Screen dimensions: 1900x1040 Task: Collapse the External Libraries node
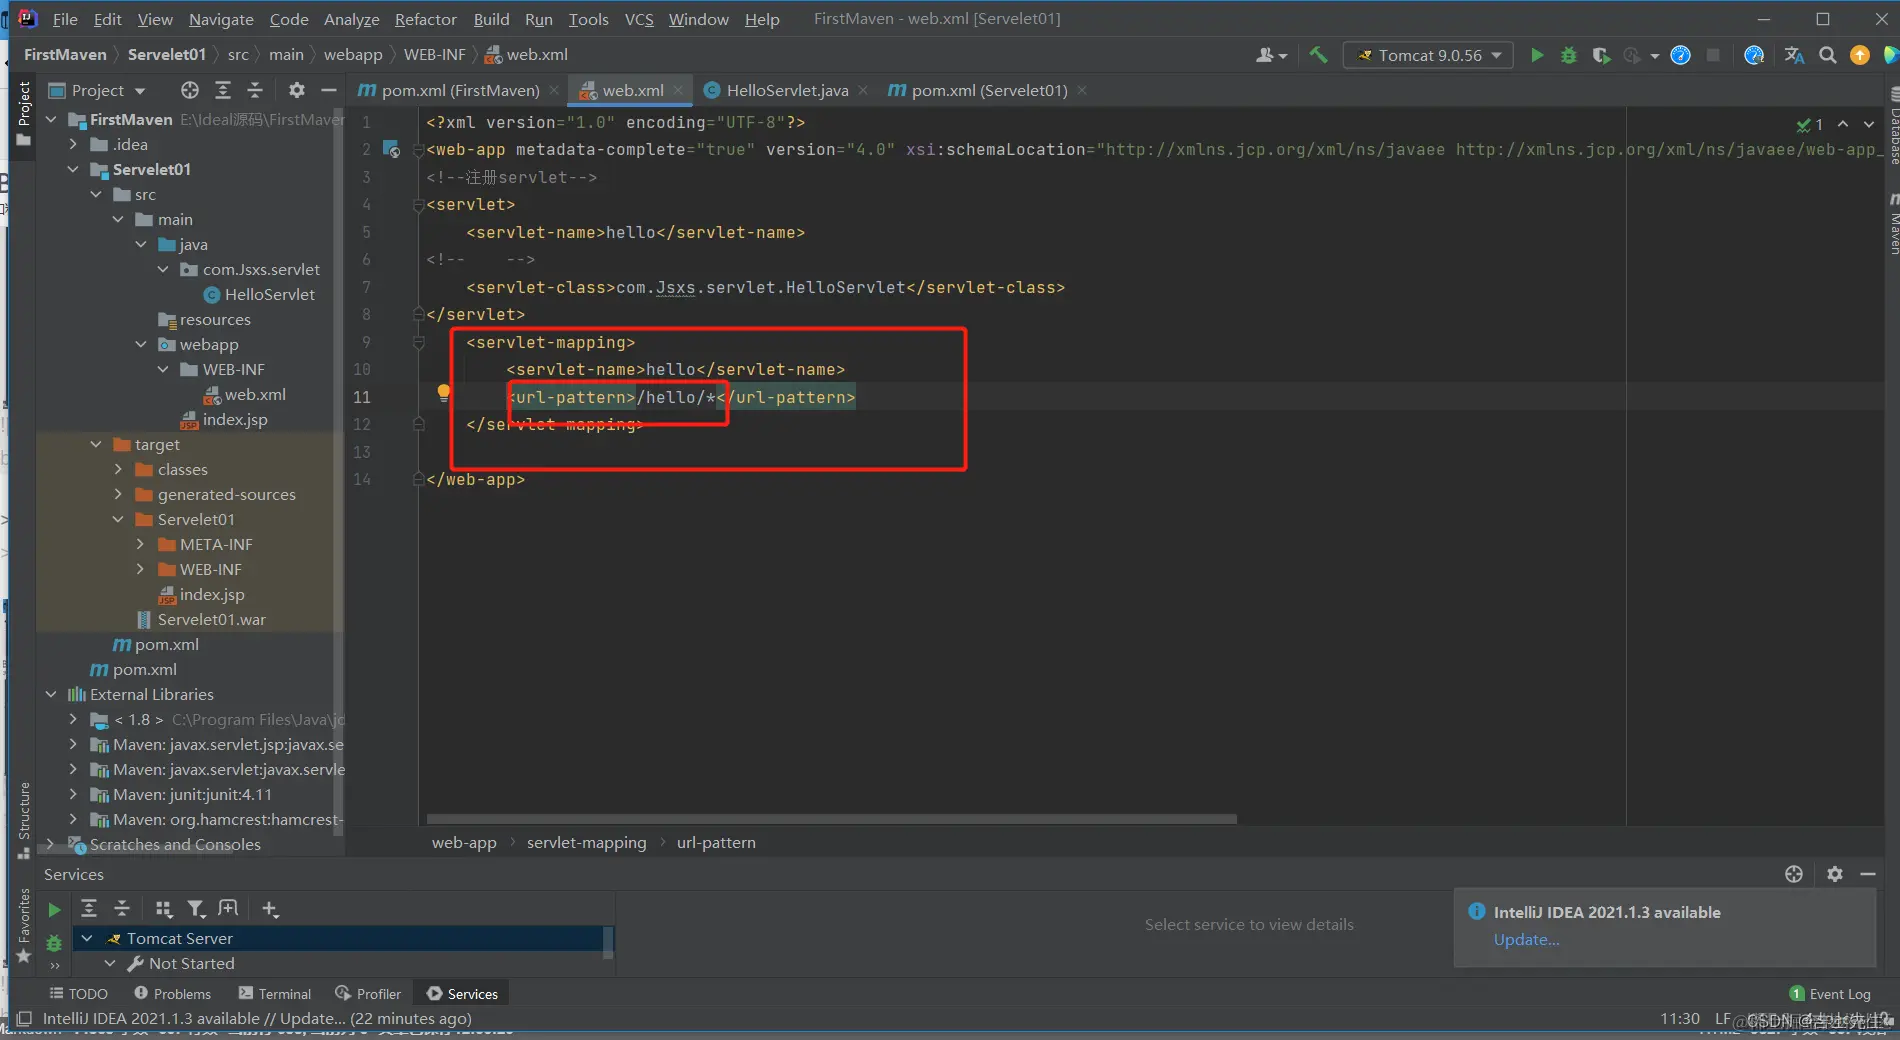(51, 695)
